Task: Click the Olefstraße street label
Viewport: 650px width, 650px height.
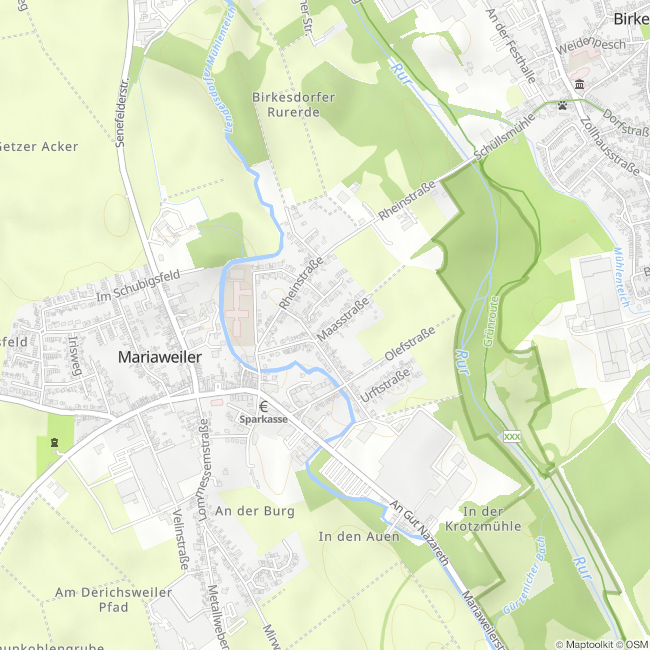Action: [x=410, y=343]
